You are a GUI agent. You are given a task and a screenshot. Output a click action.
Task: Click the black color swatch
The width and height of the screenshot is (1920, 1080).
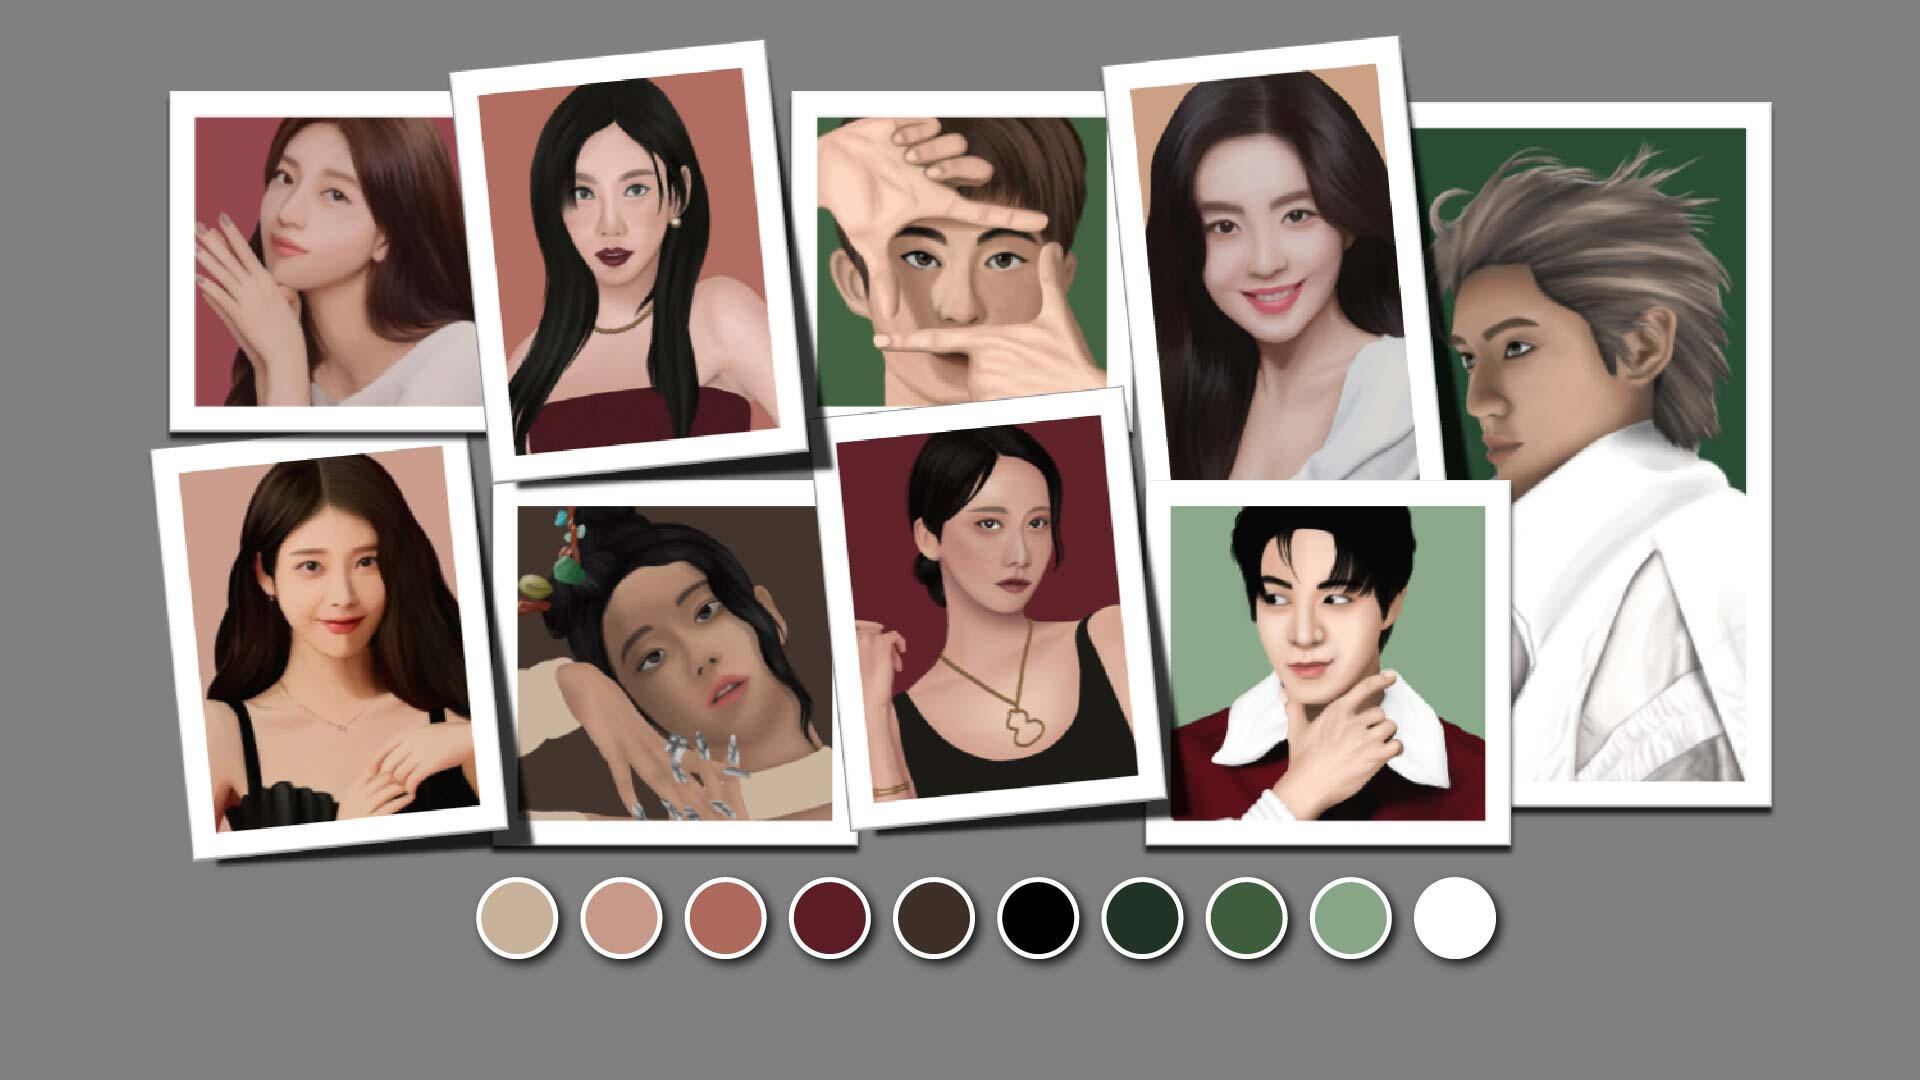tap(1037, 918)
